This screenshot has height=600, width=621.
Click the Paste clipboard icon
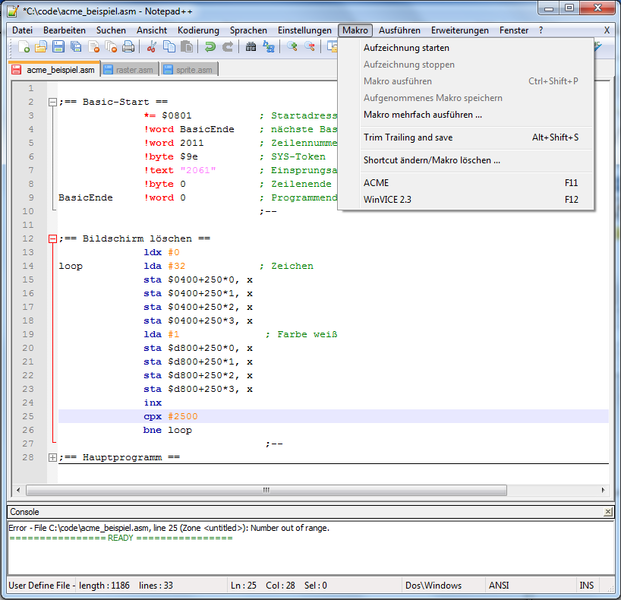[187, 47]
